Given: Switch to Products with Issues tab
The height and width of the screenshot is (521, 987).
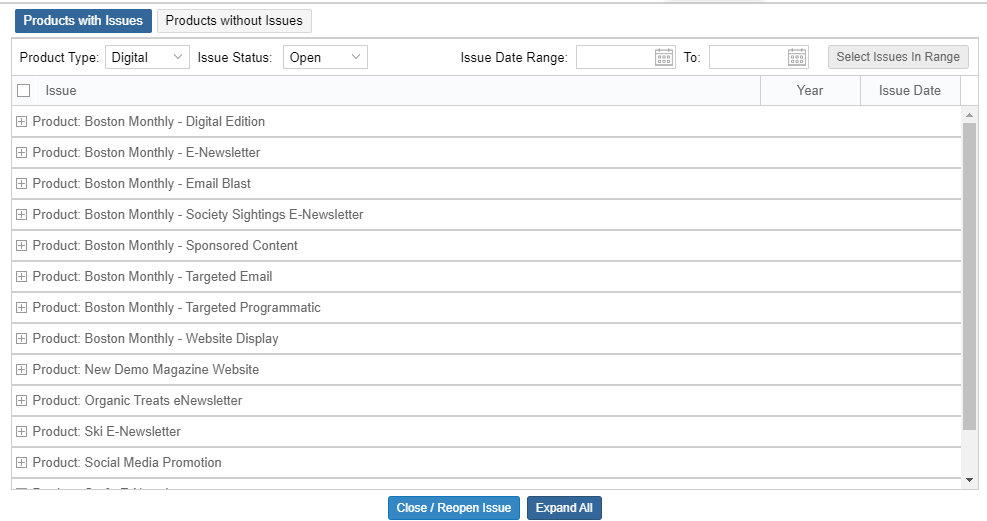Looking at the screenshot, I should coord(83,21).
